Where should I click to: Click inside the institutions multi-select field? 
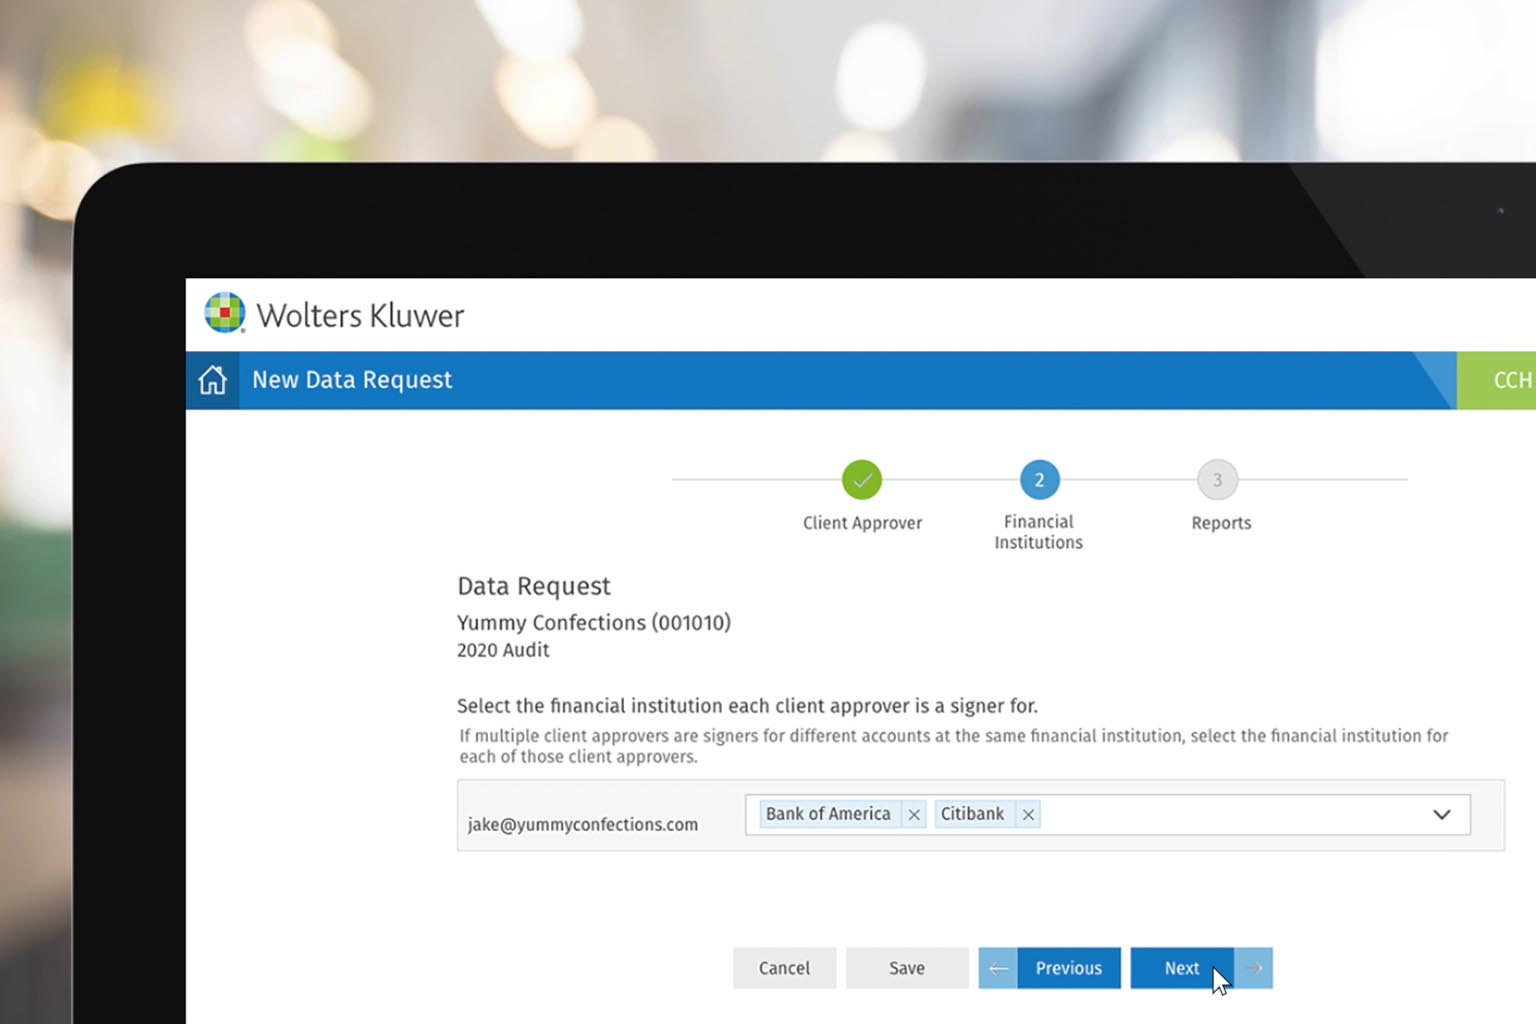click(1230, 815)
